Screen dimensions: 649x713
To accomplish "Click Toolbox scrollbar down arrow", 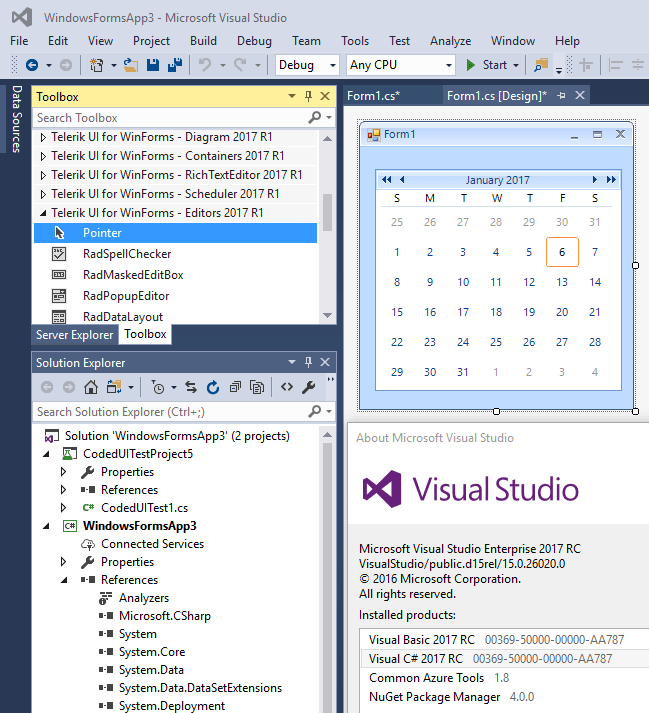I will coord(327,315).
